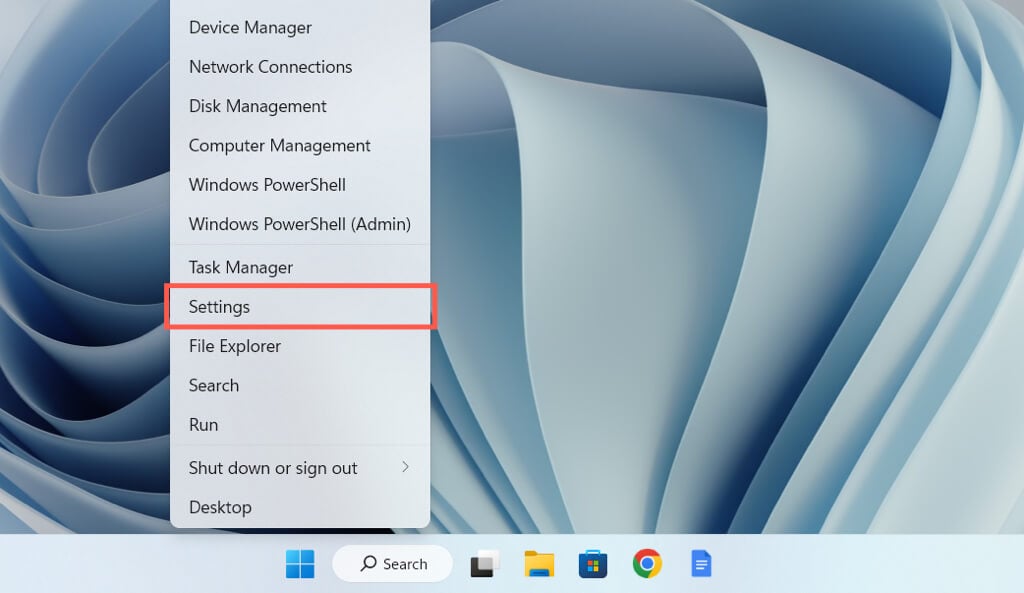
Task: Choose Search in the context menu
Action: tap(300, 385)
